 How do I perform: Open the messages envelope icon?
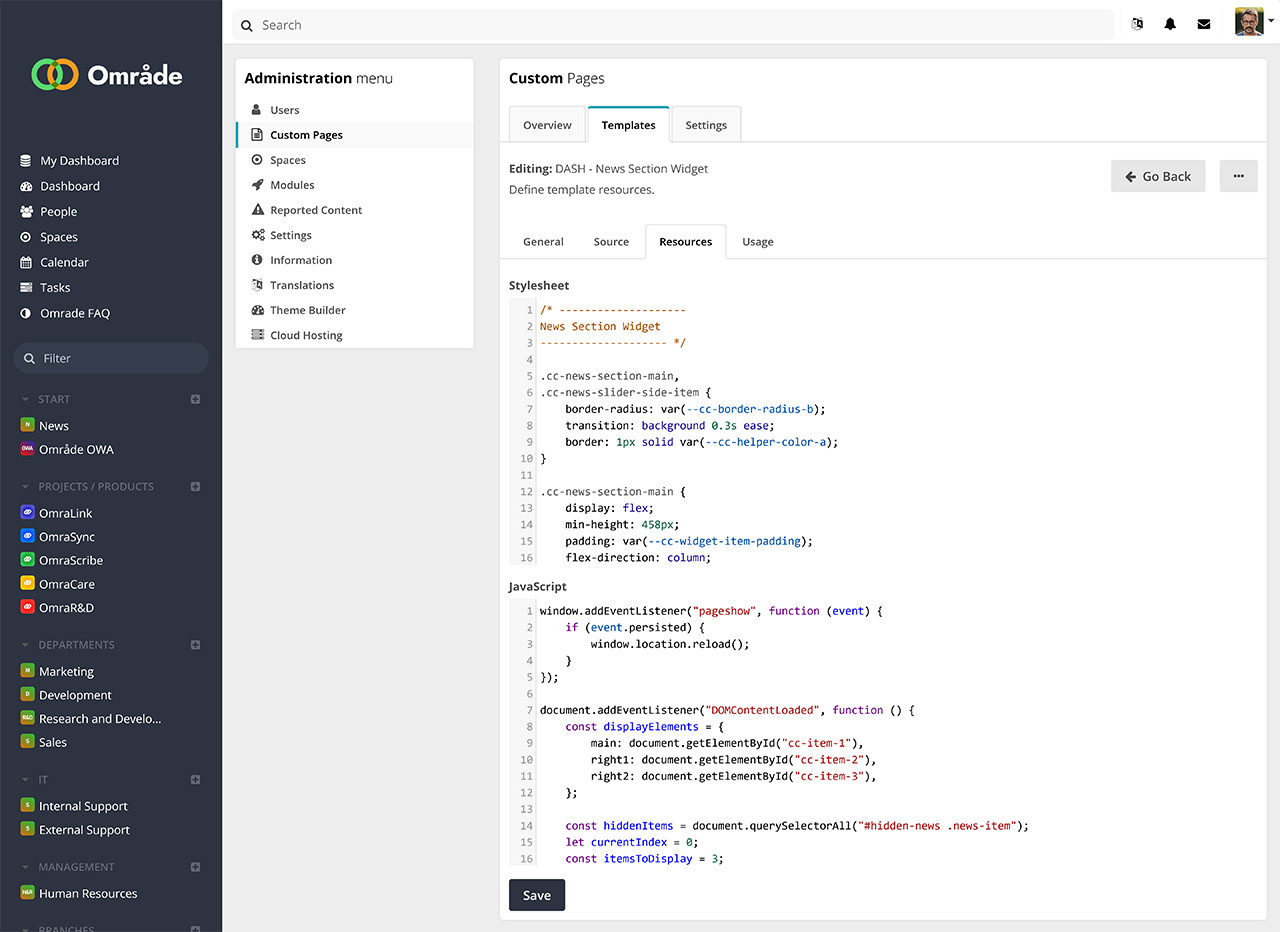click(x=1204, y=25)
